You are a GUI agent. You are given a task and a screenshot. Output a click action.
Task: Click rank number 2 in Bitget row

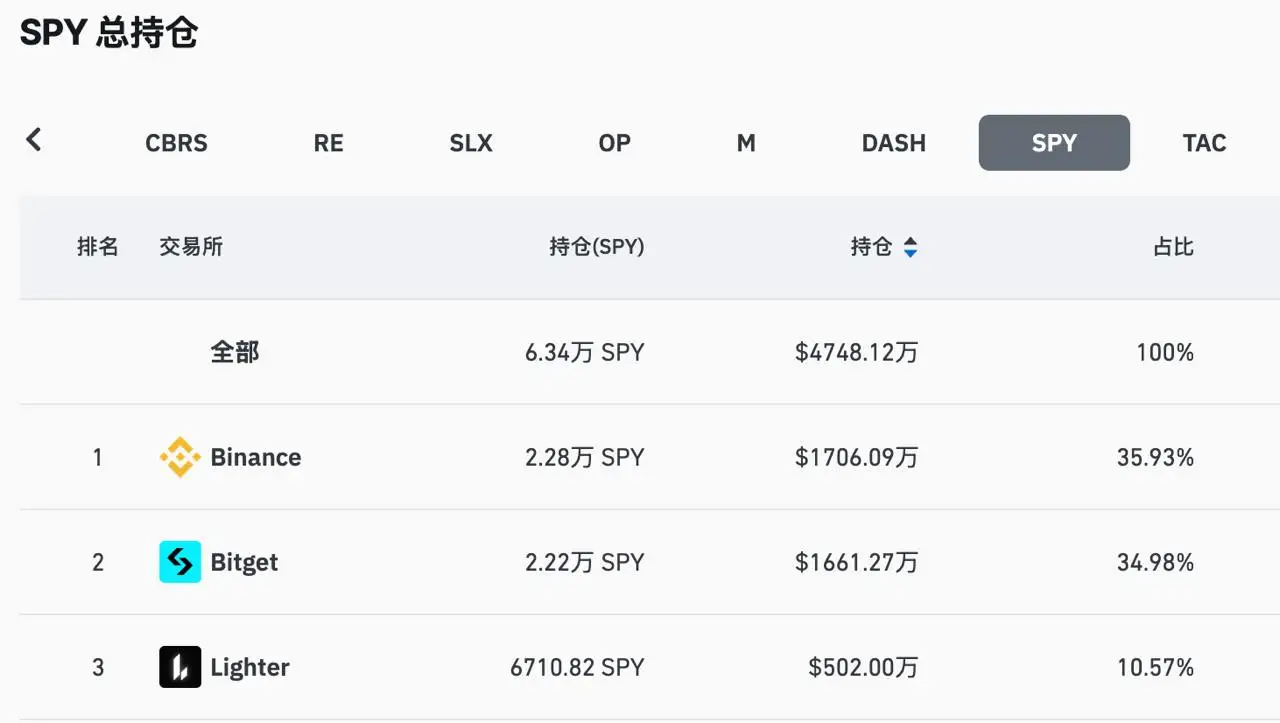(x=98, y=562)
